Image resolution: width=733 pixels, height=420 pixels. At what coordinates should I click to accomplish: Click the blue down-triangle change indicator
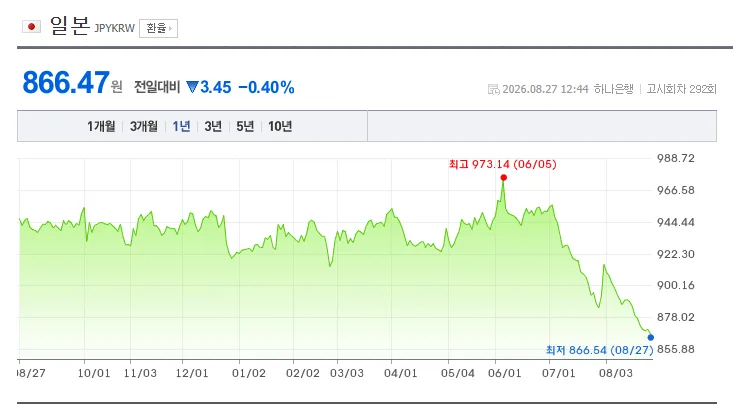click(x=192, y=87)
